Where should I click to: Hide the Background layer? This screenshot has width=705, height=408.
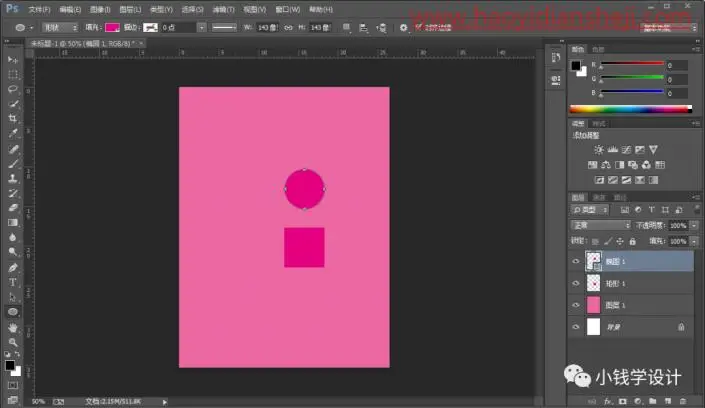pyautogui.click(x=576, y=327)
